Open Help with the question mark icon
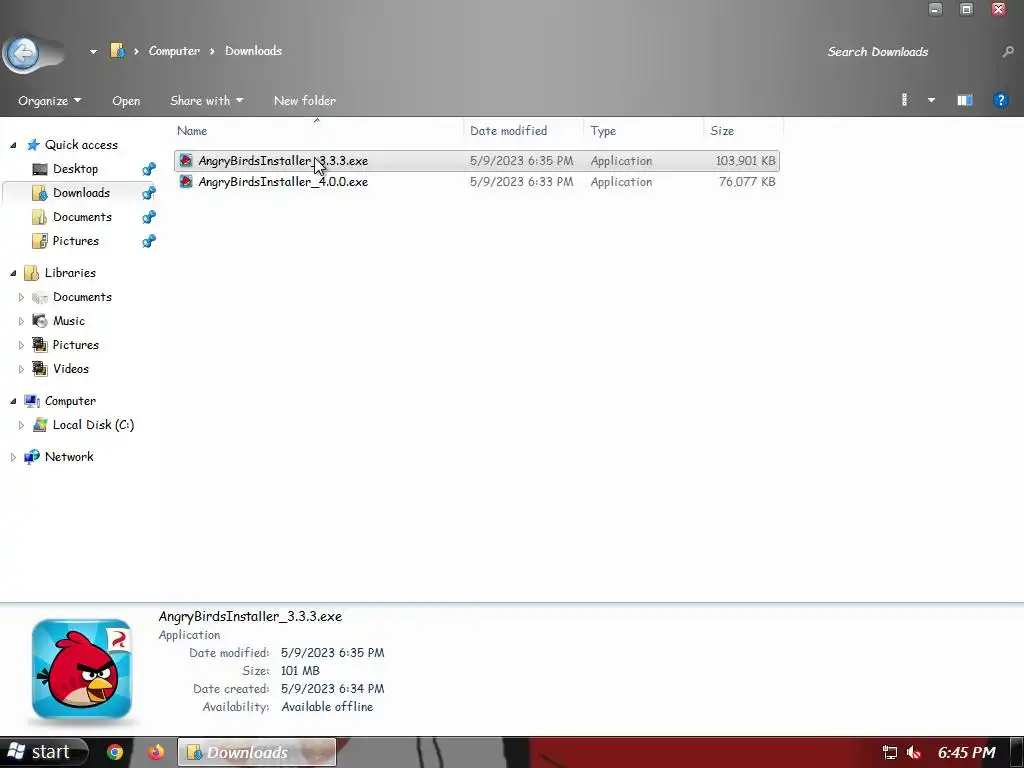1024x768 pixels. coord(1000,100)
